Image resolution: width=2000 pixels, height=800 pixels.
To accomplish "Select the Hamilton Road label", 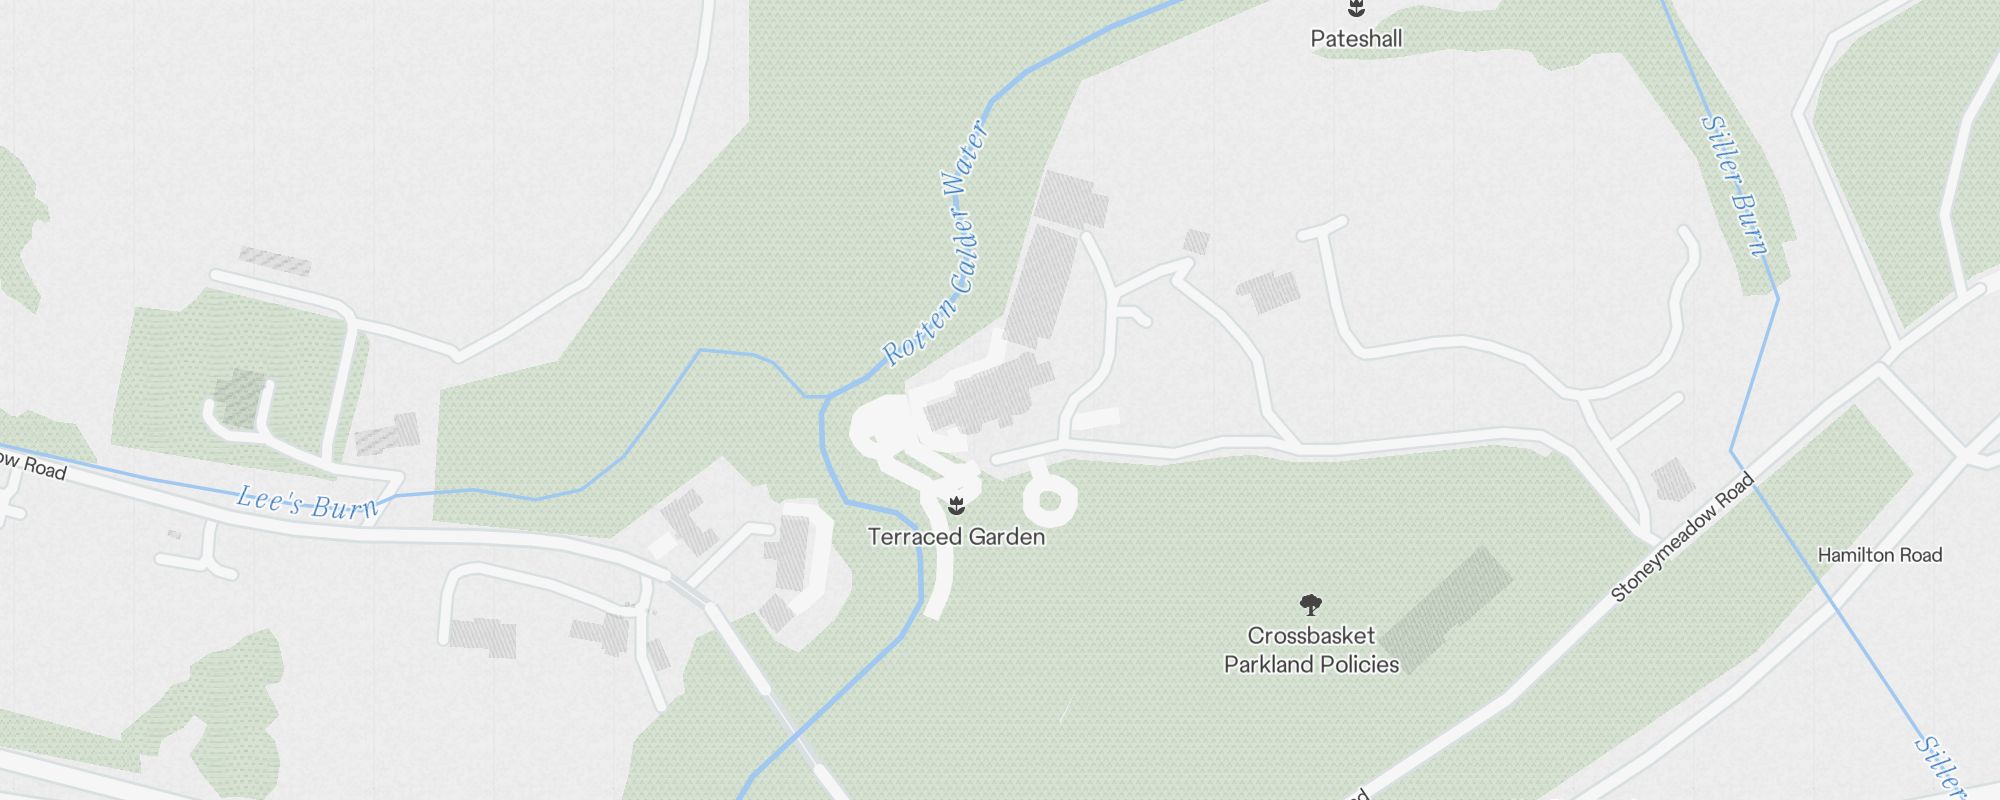I will coord(1879,555).
